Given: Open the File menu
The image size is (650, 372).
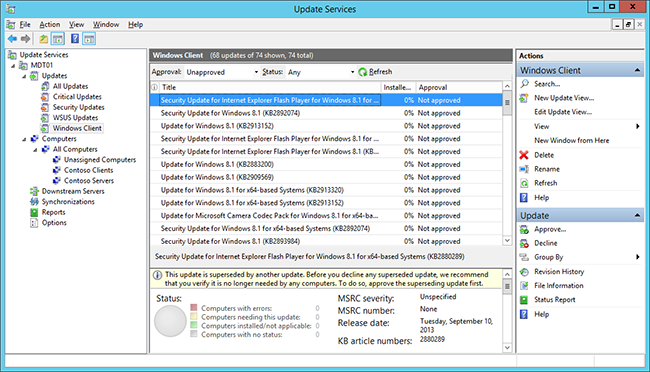Looking at the screenshot, I should [25, 24].
